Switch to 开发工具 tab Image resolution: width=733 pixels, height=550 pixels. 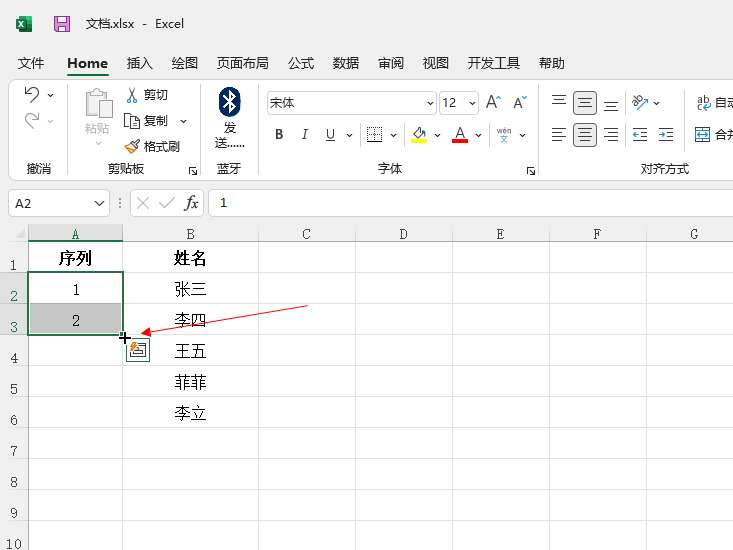(494, 63)
